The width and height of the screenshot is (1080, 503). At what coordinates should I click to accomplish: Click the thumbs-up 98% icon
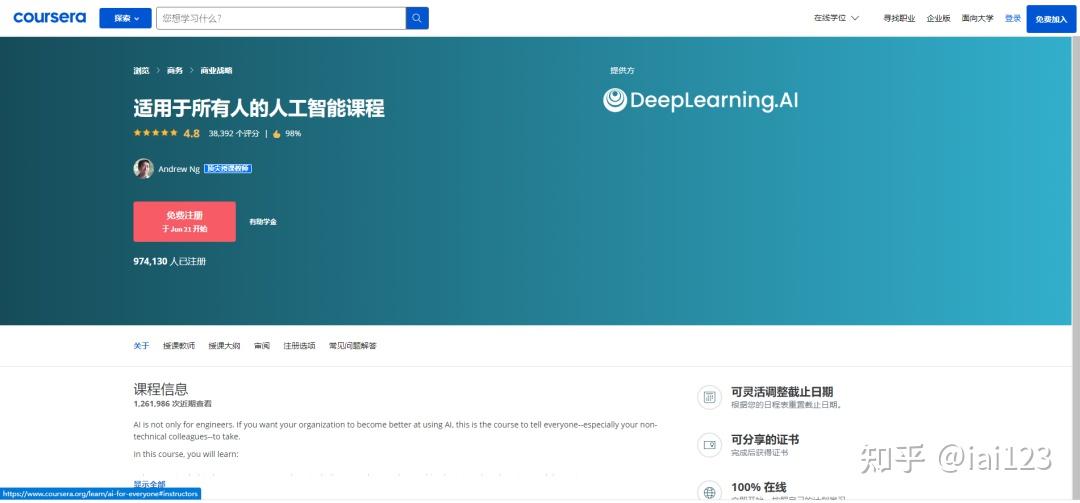(276, 134)
